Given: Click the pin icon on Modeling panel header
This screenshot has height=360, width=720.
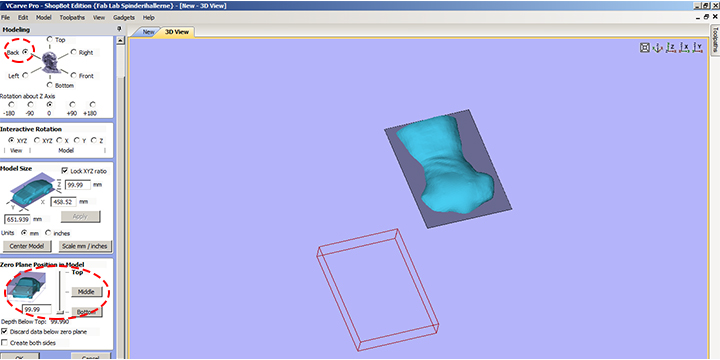Looking at the screenshot, I should pyautogui.click(x=119, y=29).
